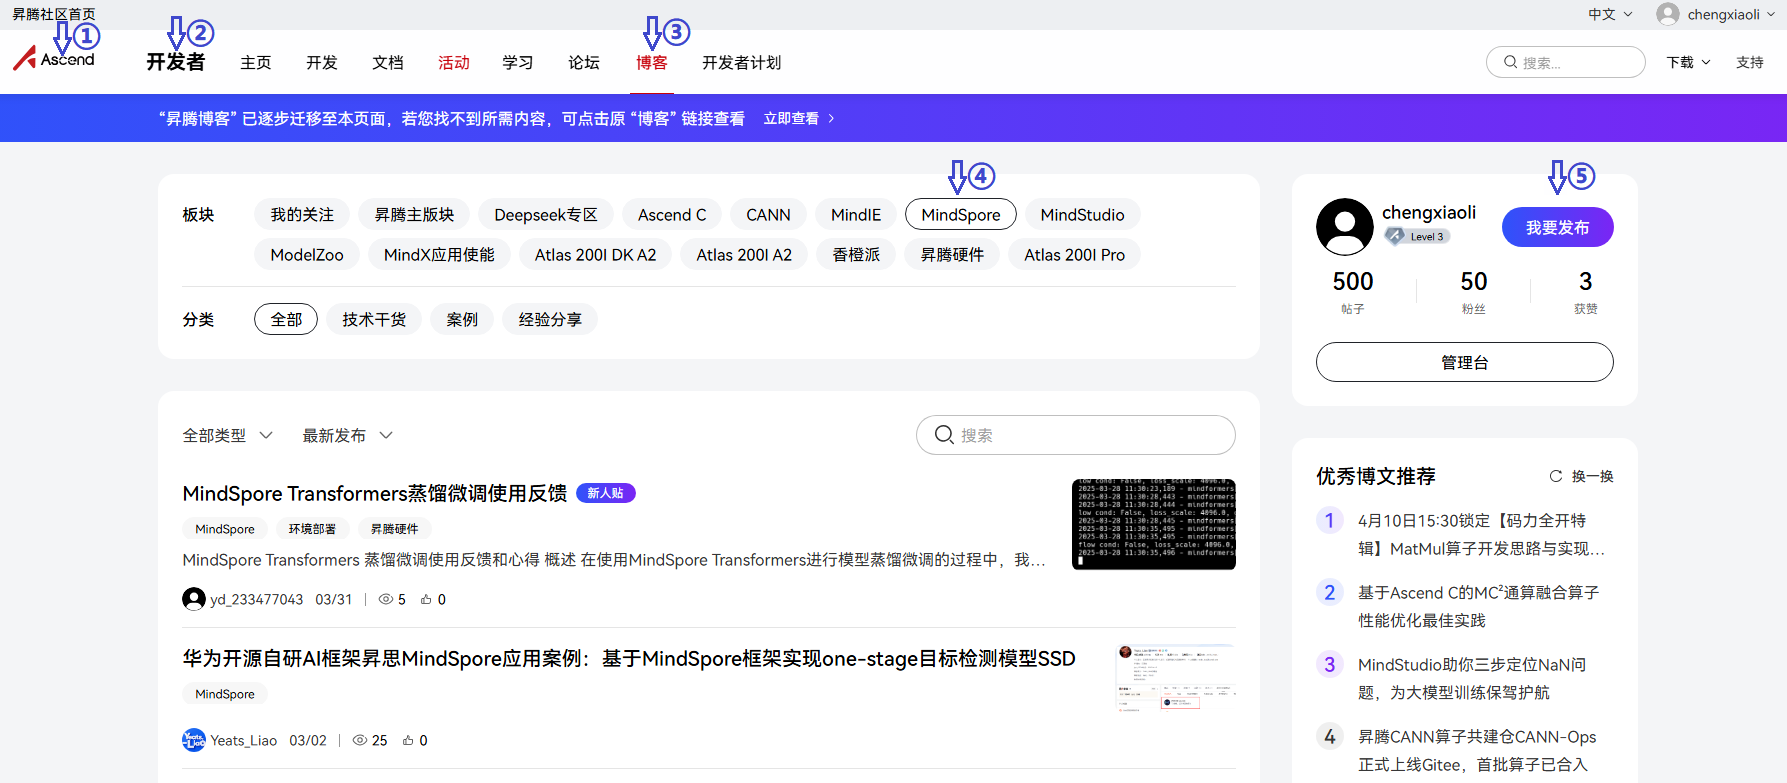Click the yd_233477043 author avatar

(194, 599)
